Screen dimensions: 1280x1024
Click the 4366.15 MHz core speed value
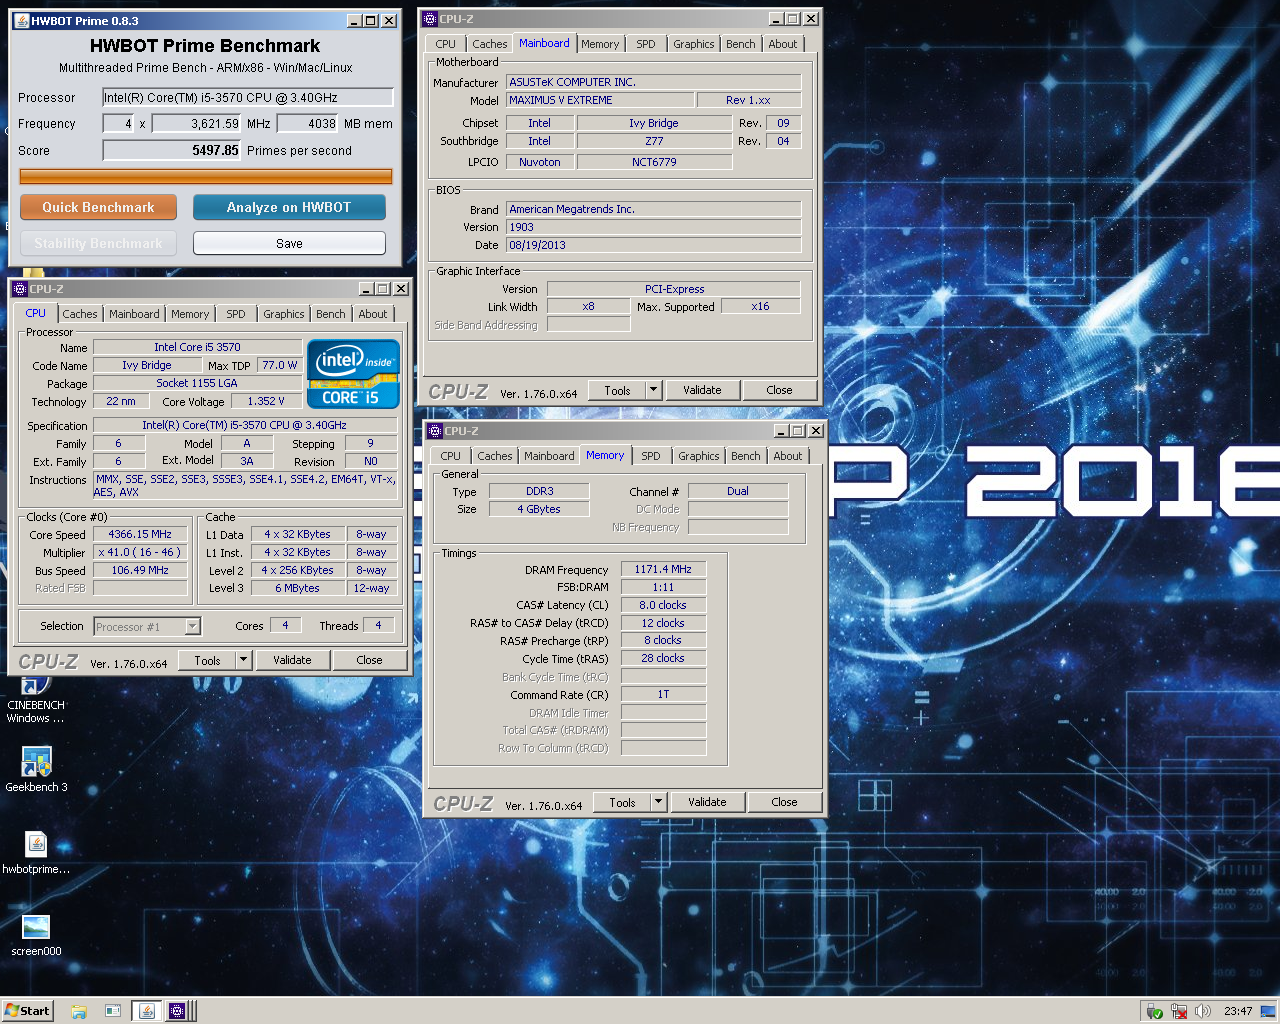140,534
